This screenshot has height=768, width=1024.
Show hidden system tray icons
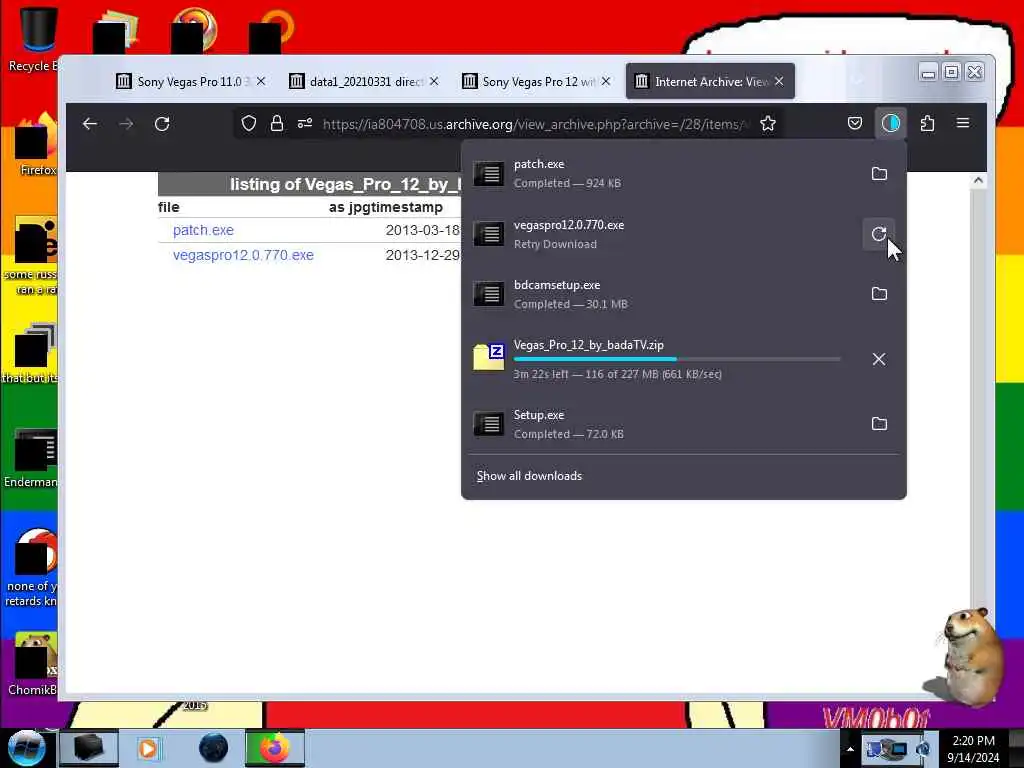tap(850, 749)
